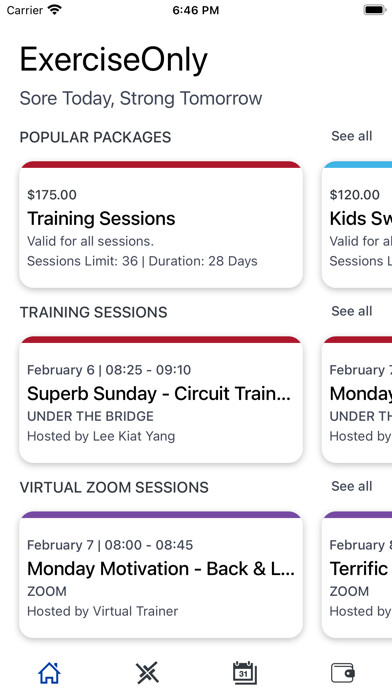Open Superb Sunday Circuit Training session card
The width and height of the screenshot is (392, 696).
pyautogui.click(x=161, y=399)
